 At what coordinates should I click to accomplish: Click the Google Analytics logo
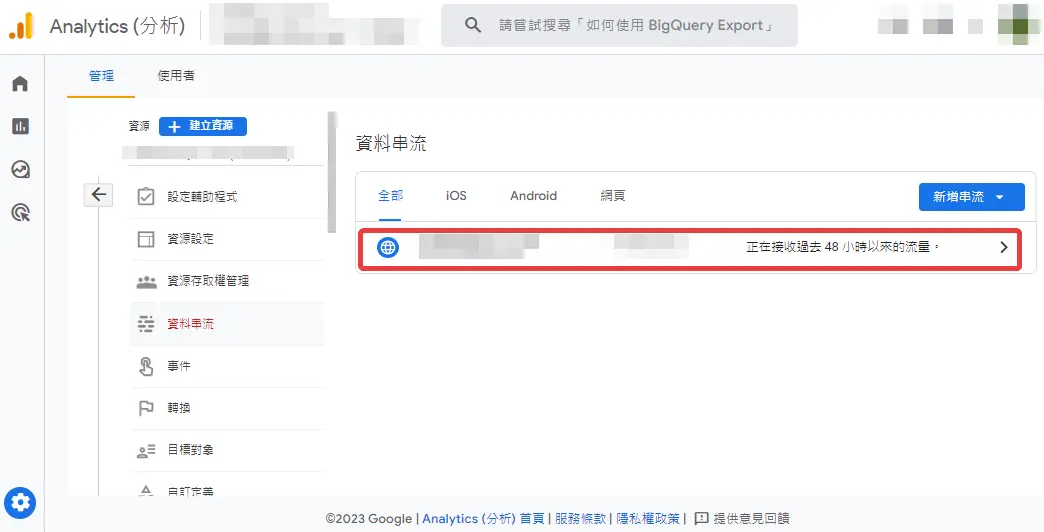tap(21, 26)
